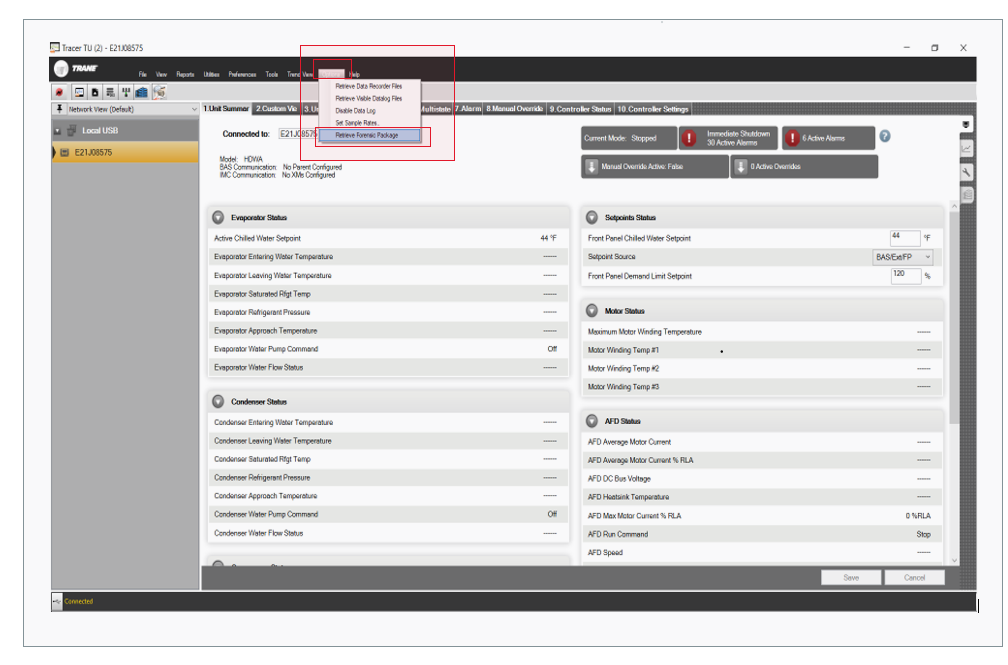Click the pin icon beside Network View
1008x665 pixels.
(x=59, y=109)
